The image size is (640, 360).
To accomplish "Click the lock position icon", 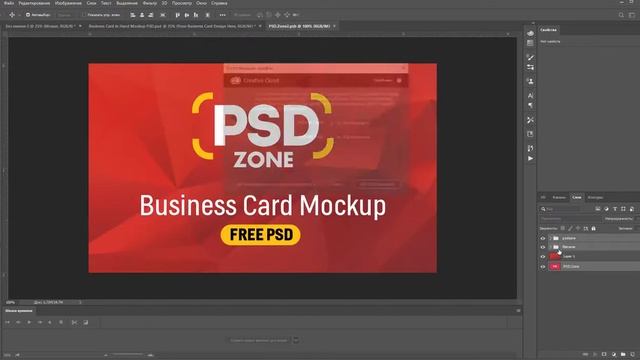I will pos(578,229).
